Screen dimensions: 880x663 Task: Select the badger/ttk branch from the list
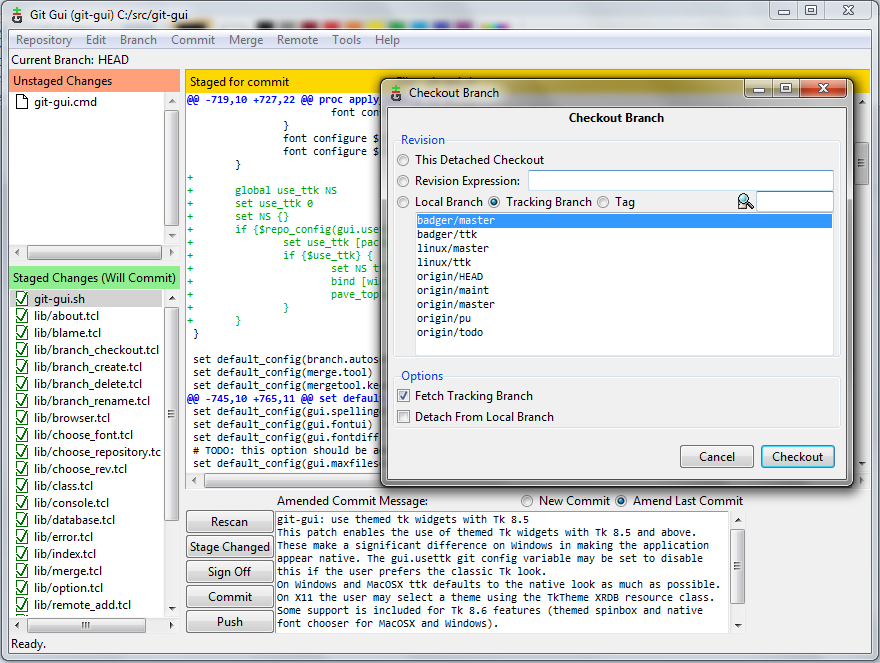click(450, 233)
